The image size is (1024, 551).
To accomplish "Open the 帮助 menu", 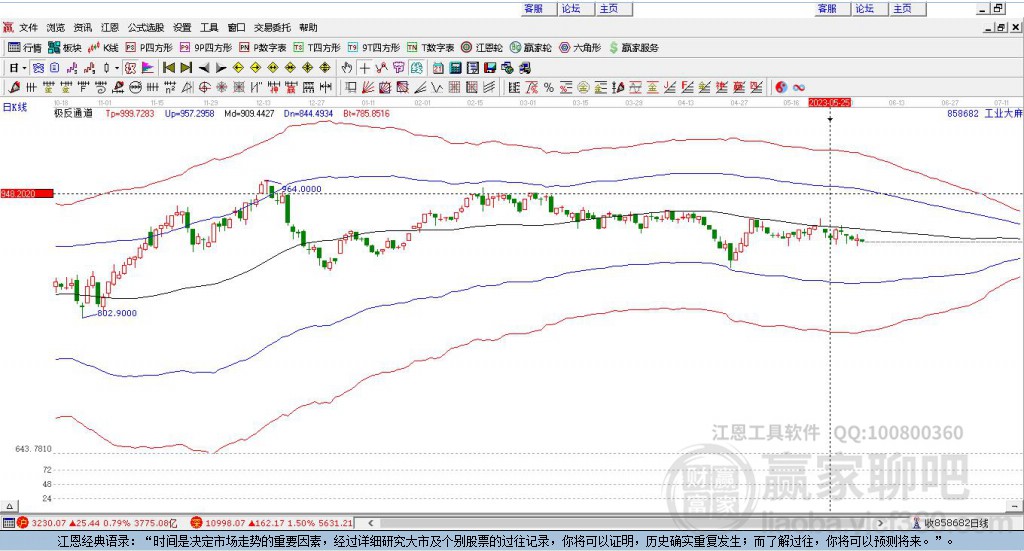I will (x=308, y=27).
